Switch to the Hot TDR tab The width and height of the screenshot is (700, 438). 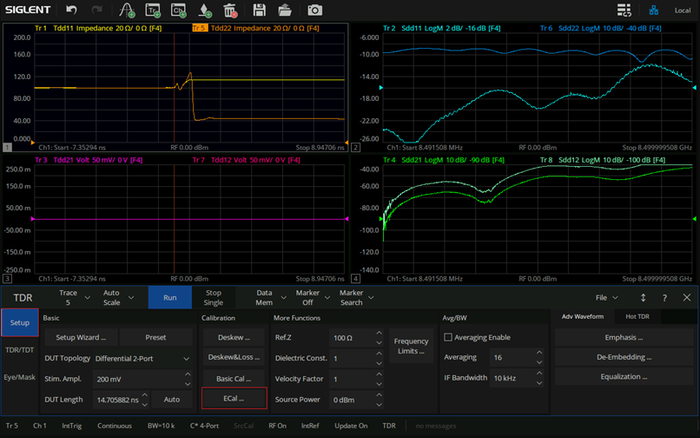coord(637,317)
